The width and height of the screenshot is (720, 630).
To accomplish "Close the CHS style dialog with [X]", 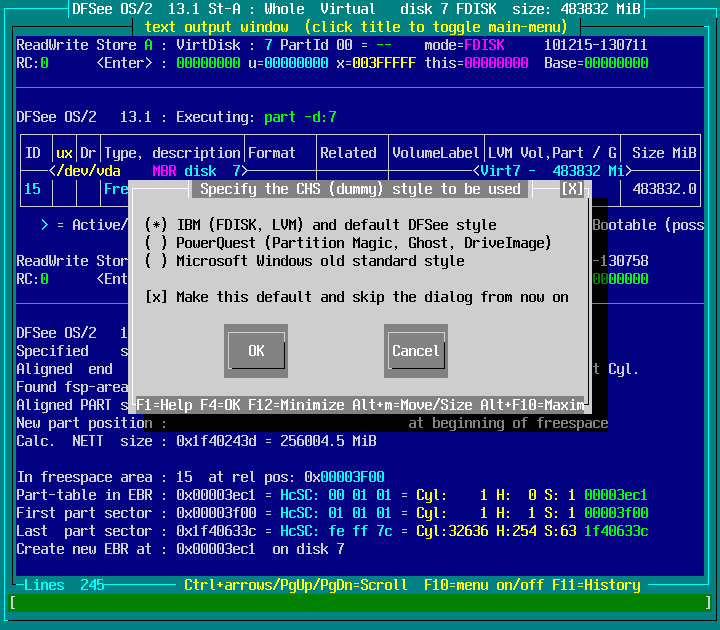I will (x=572, y=189).
